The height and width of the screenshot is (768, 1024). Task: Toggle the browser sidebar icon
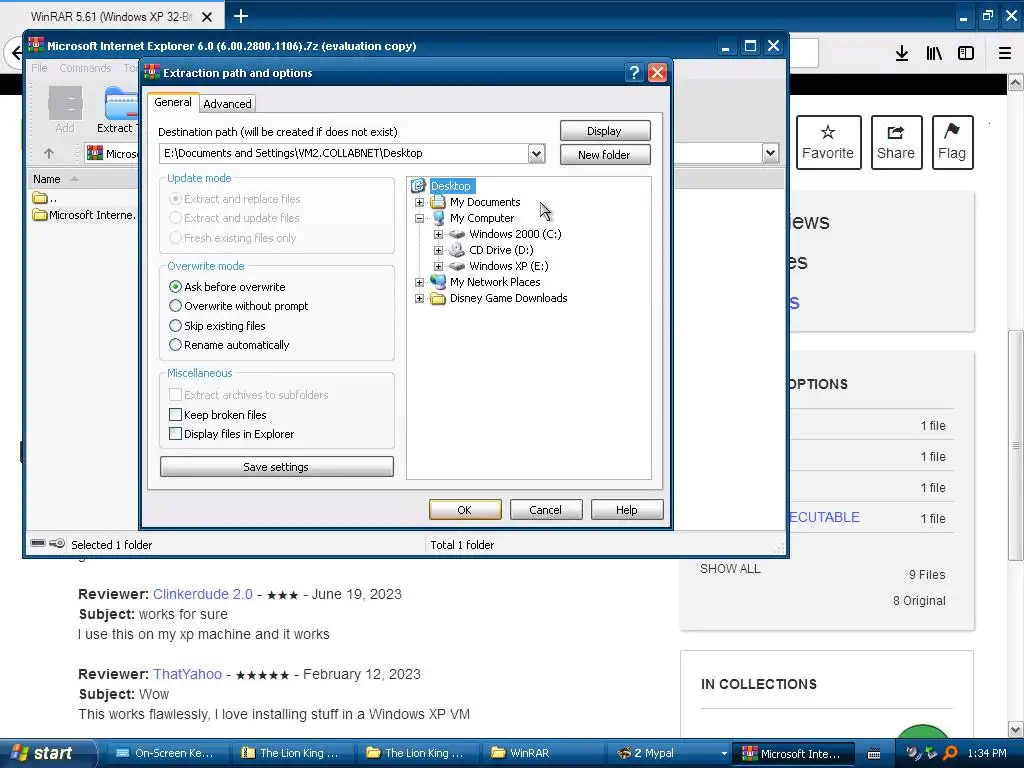(966, 54)
